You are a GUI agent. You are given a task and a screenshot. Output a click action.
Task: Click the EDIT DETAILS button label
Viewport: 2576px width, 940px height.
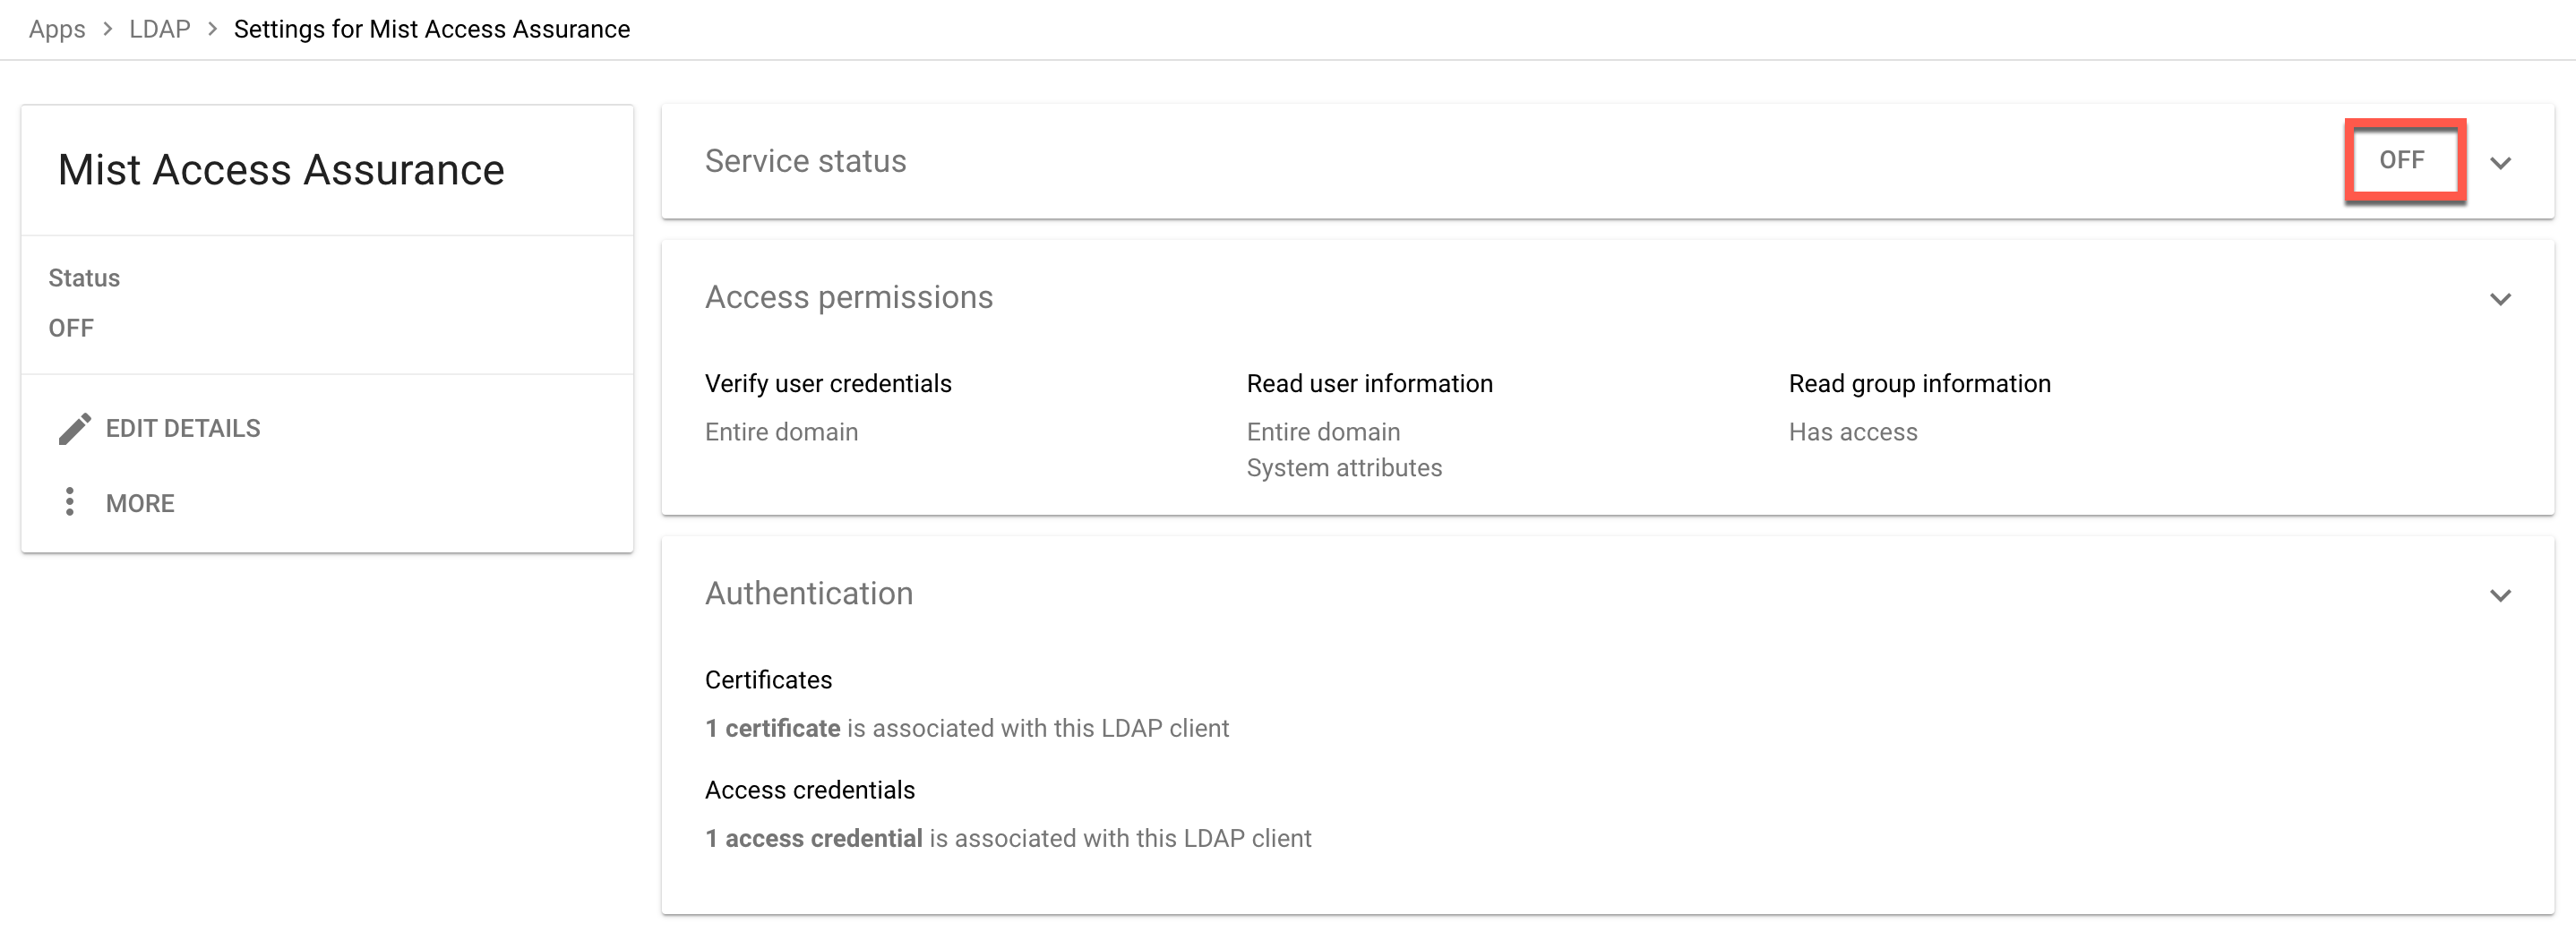183,429
